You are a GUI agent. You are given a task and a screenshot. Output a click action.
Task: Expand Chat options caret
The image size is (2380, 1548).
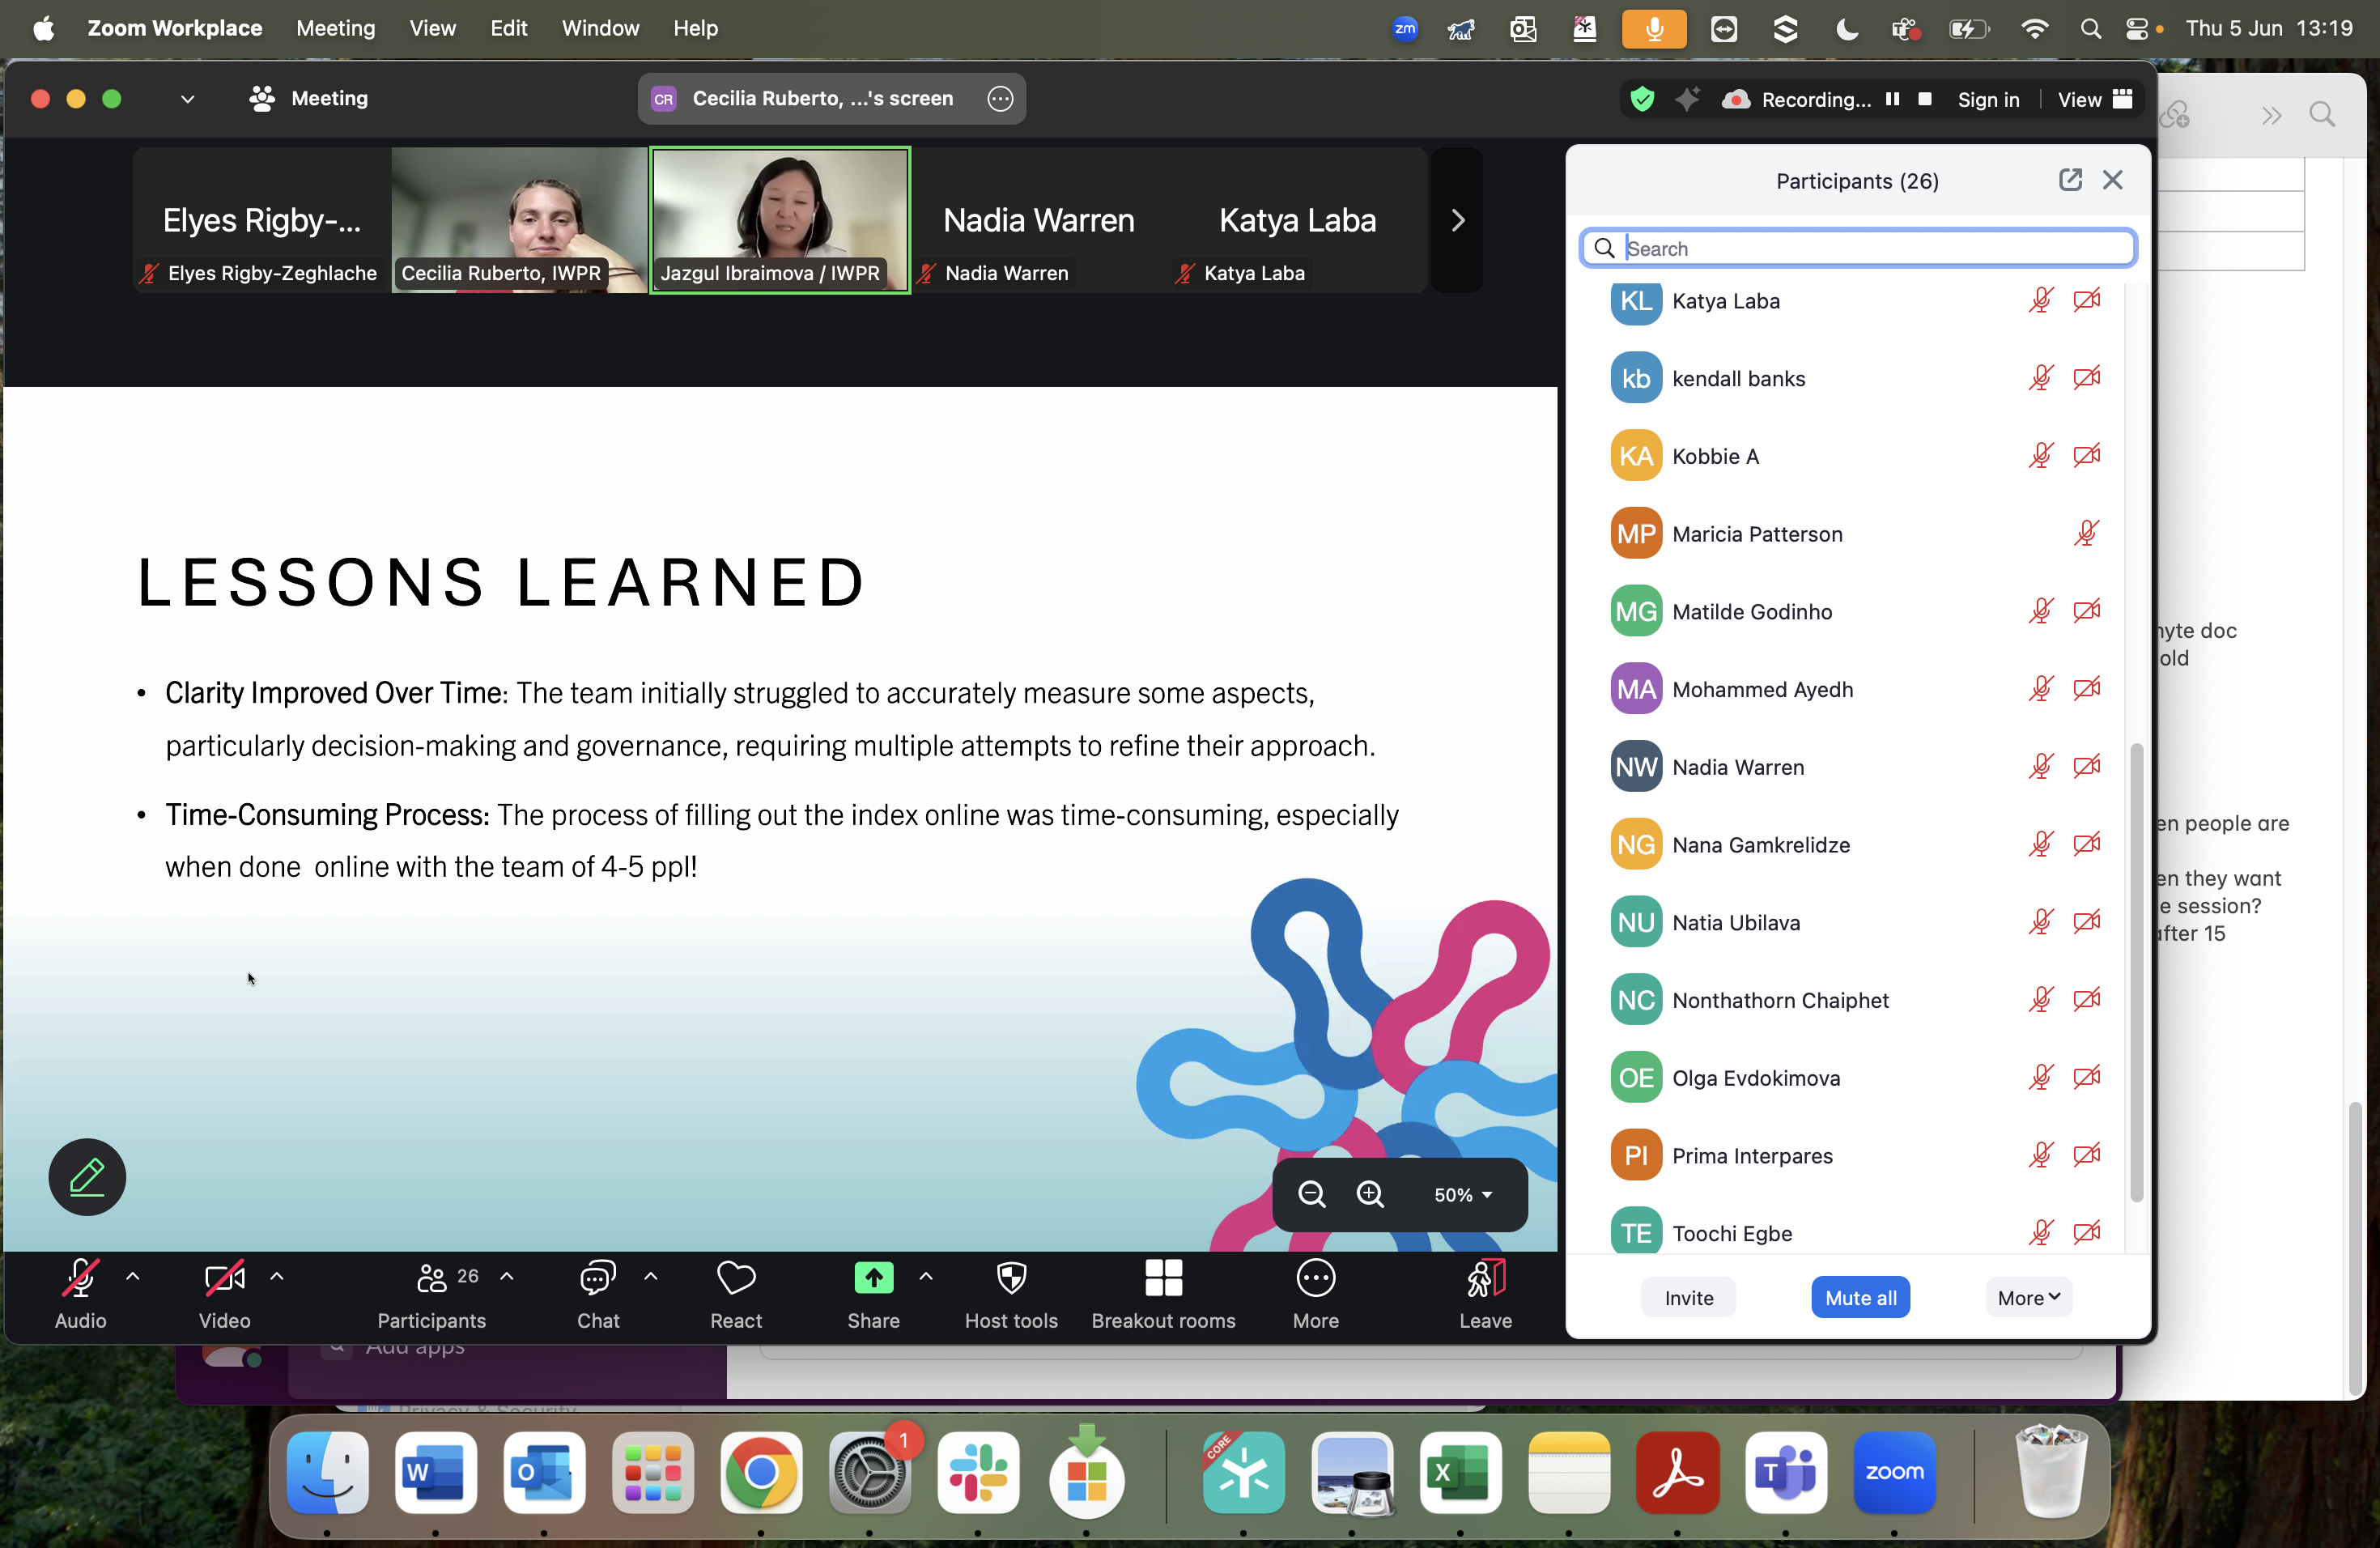pyautogui.click(x=651, y=1276)
